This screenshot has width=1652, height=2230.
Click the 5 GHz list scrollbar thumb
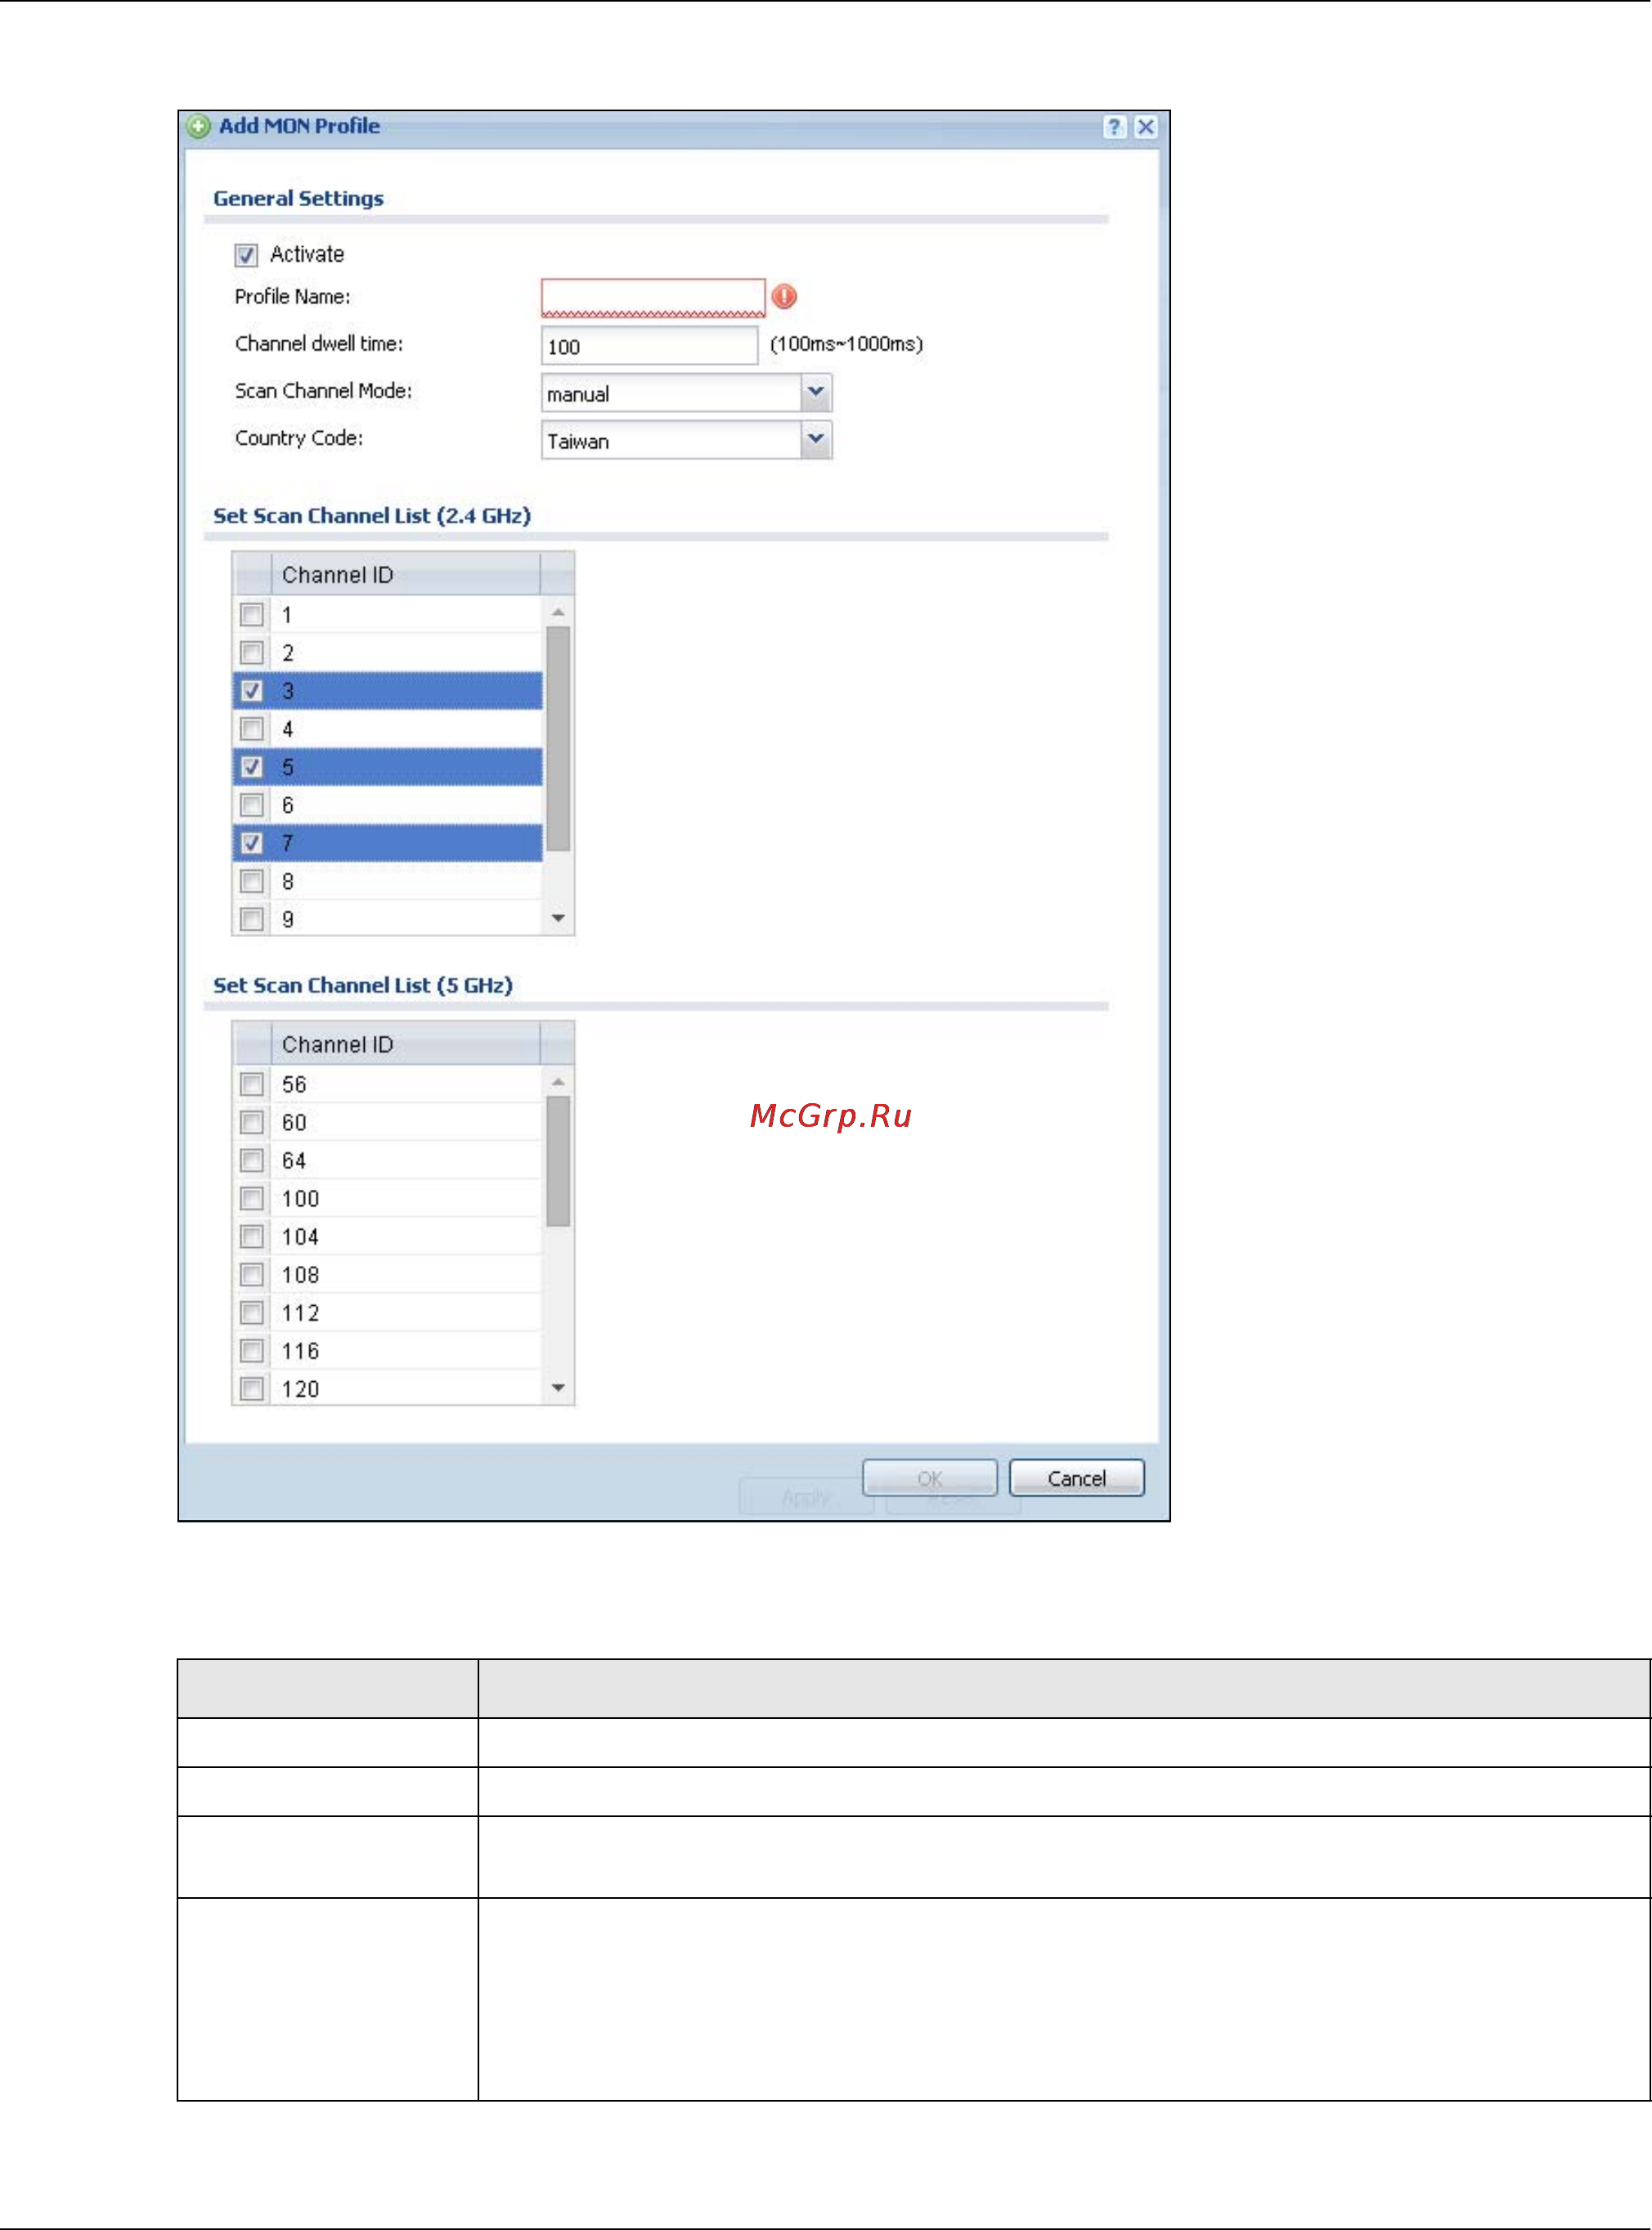coord(558,1161)
